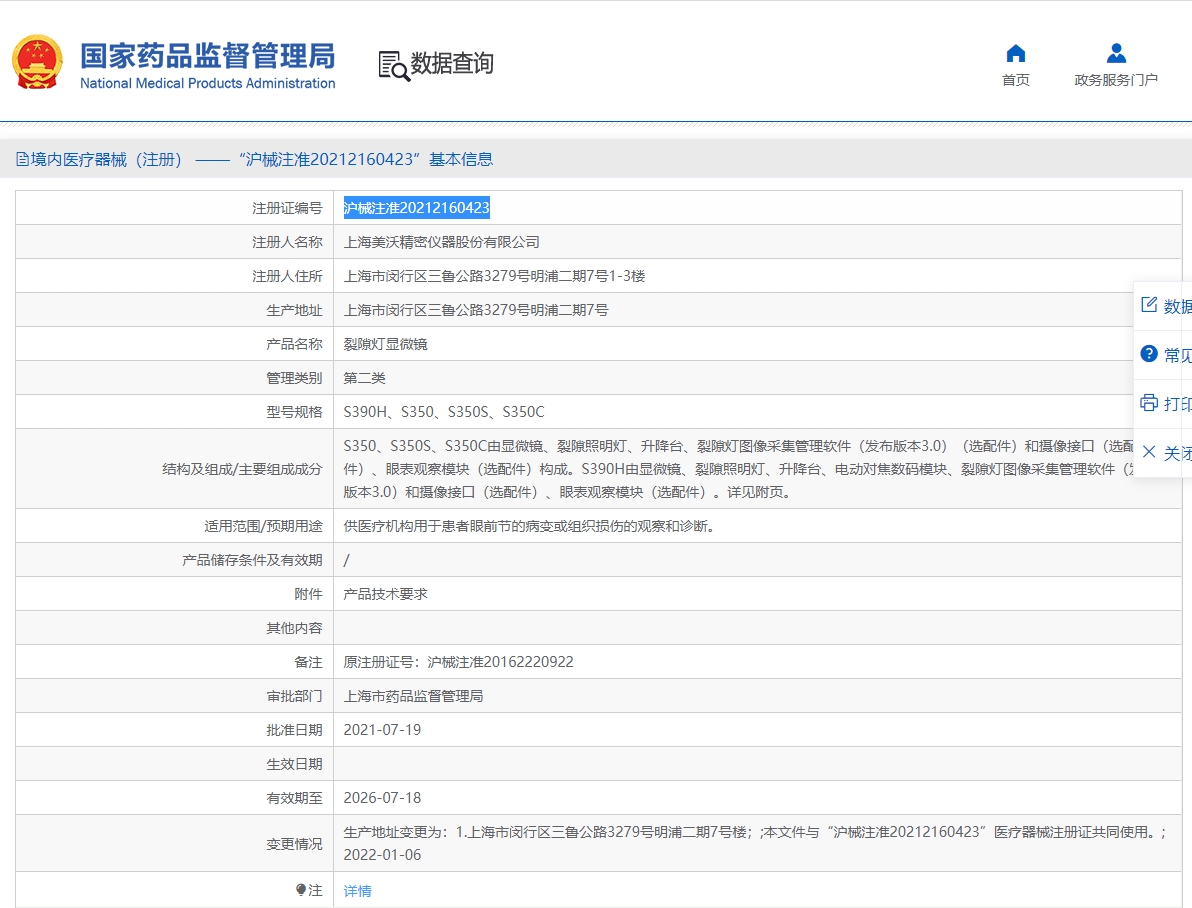
Task: Open the question mark help icon
Action: (1149, 354)
